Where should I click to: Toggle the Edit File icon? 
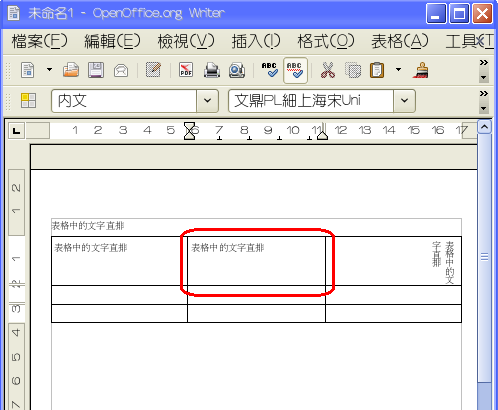pyautogui.click(x=153, y=70)
